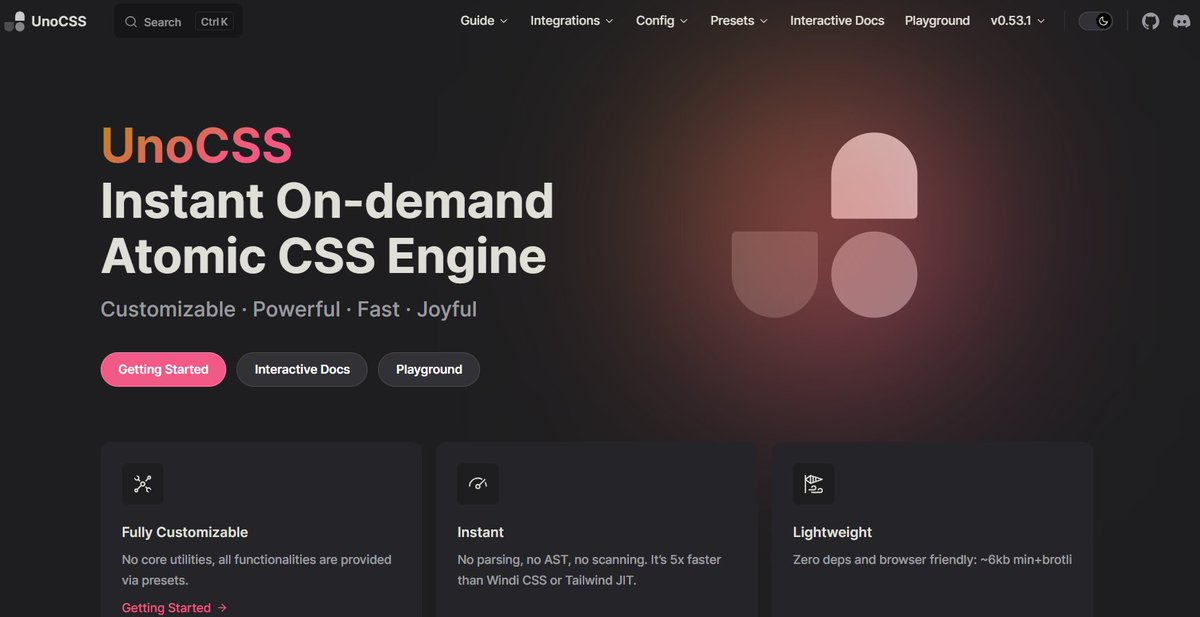1200x617 pixels.
Task: Click the Lightweight card heading
Action: click(832, 532)
